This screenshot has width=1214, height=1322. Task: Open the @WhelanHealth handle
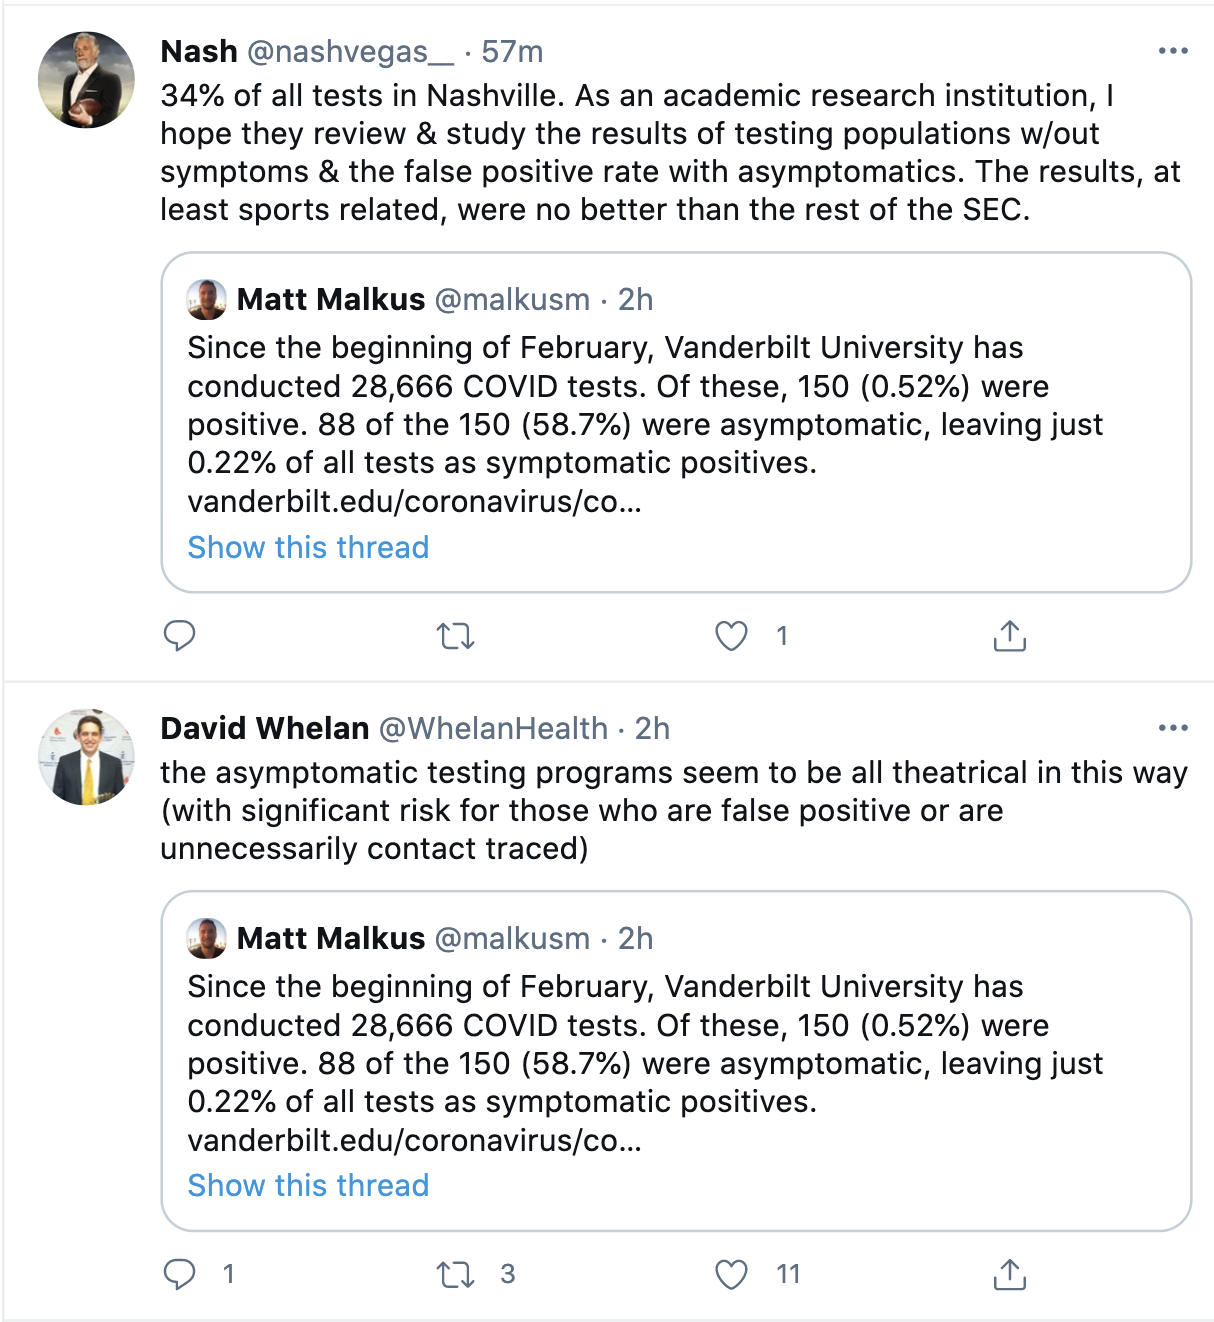click(x=493, y=728)
